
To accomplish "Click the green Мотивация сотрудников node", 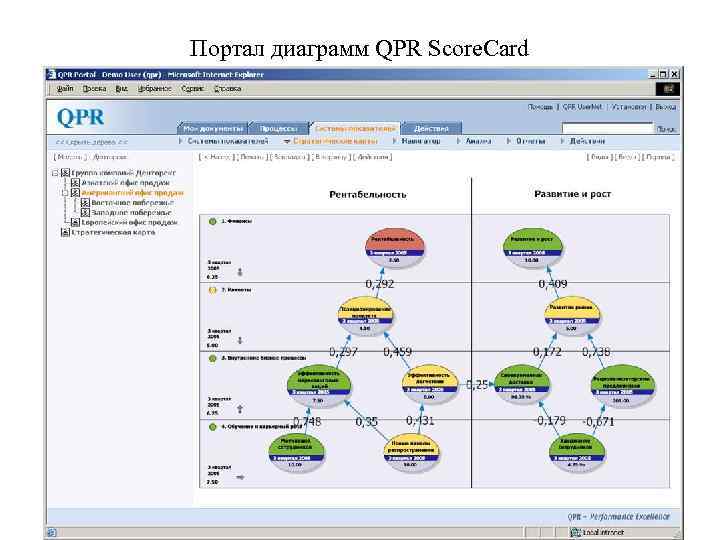I will click(x=296, y=452).
